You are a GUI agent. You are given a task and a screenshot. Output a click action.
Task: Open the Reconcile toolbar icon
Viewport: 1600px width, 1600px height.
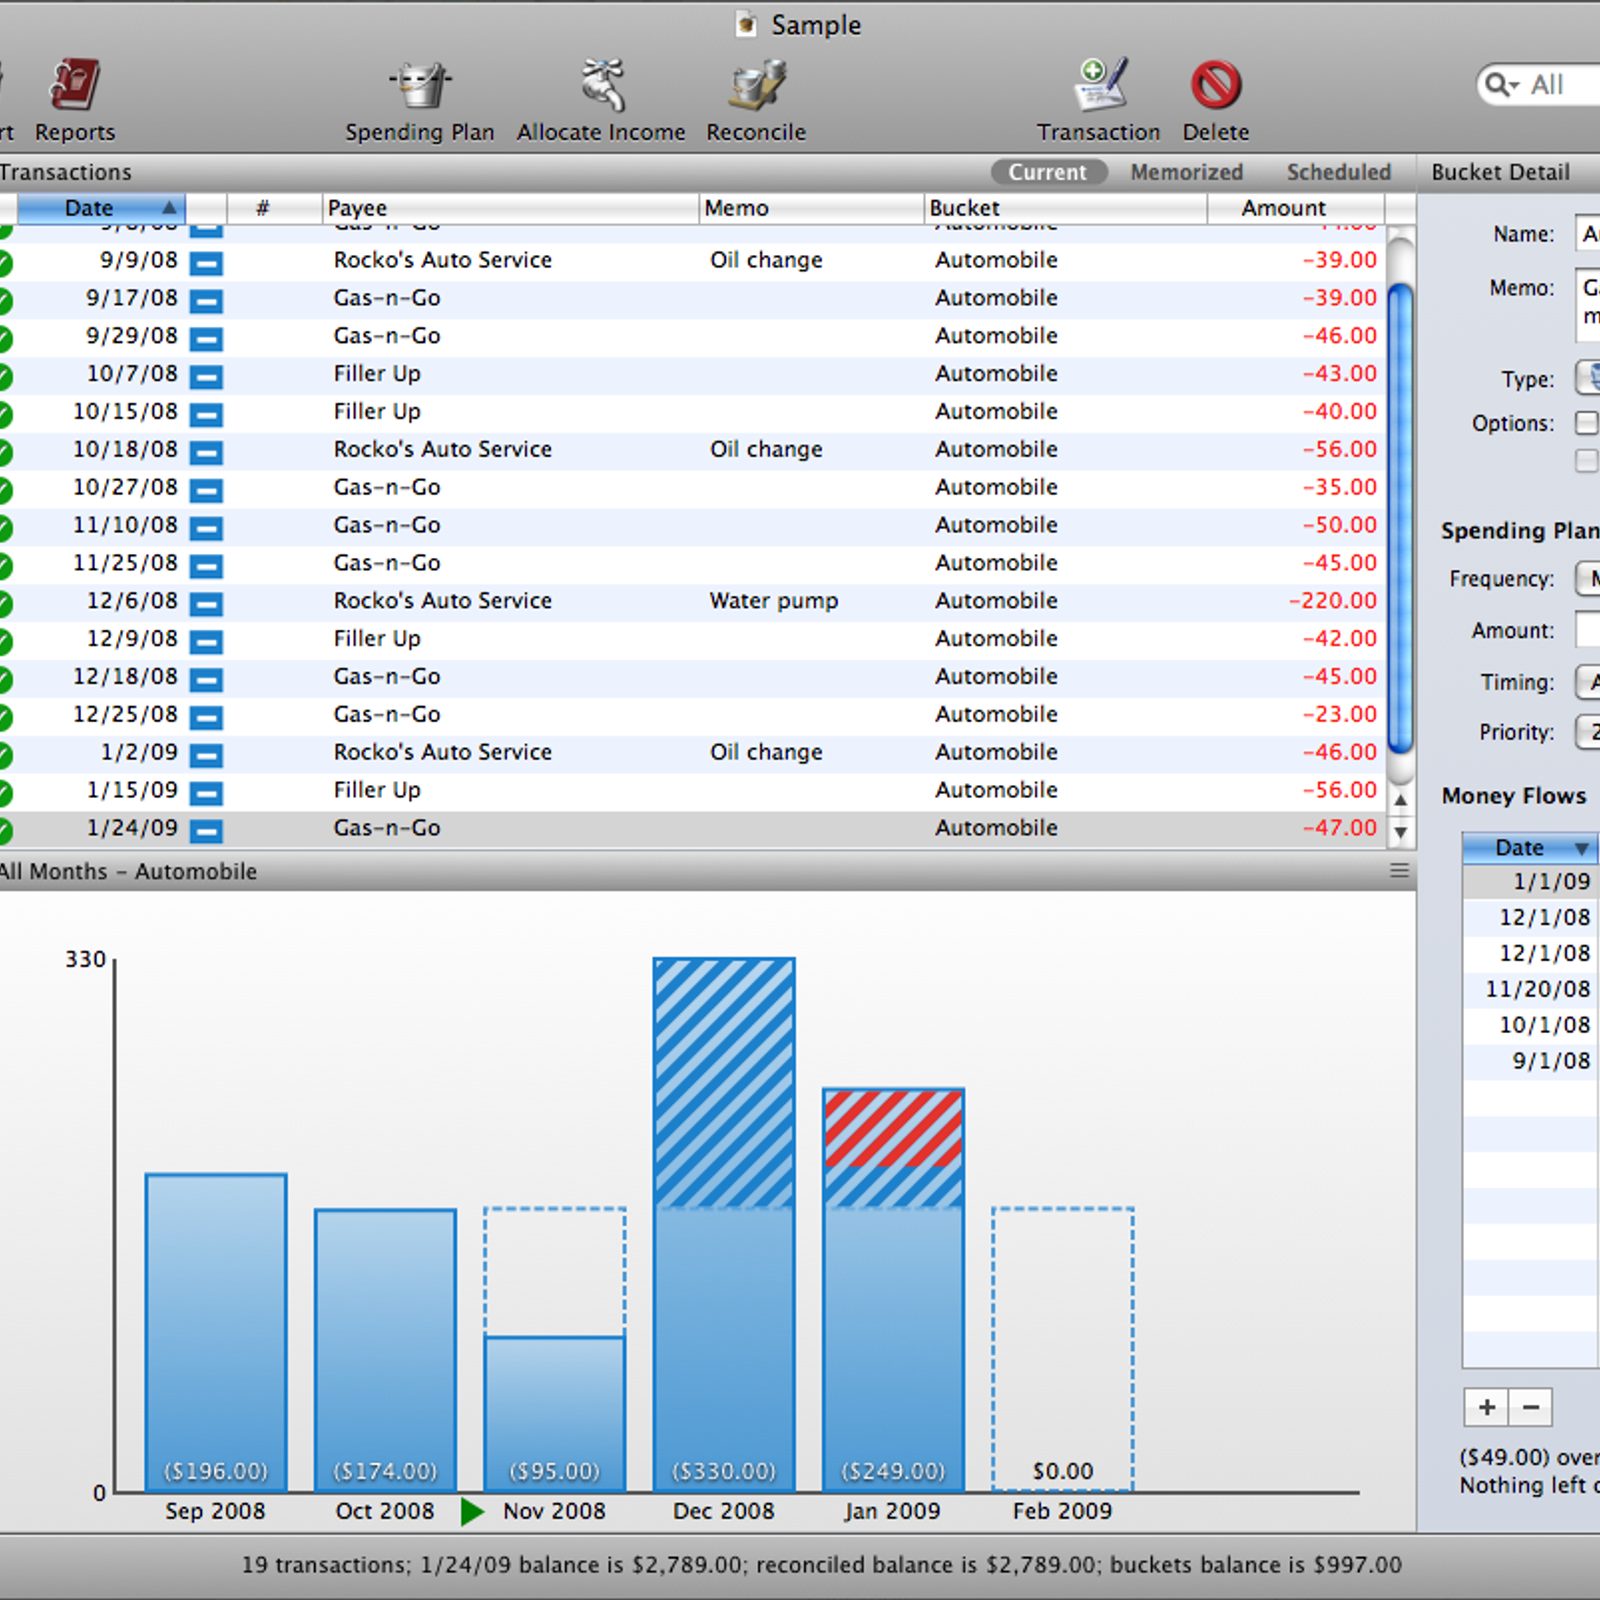click(757, 86)
